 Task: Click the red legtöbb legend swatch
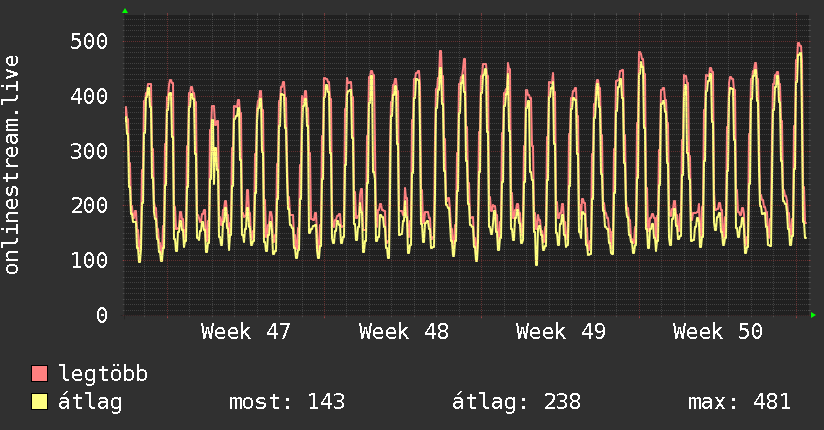click(40, 374)
